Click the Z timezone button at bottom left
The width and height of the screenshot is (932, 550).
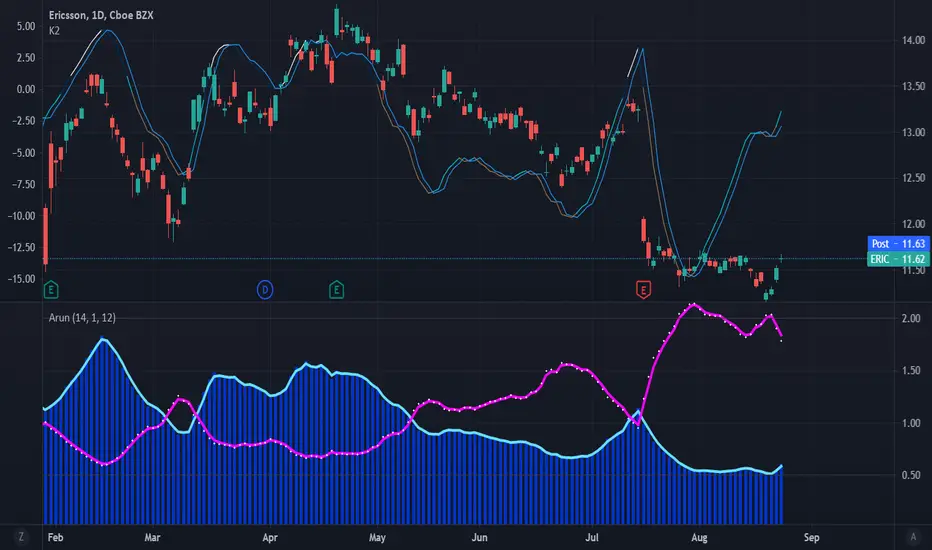(x=21, y=537)
